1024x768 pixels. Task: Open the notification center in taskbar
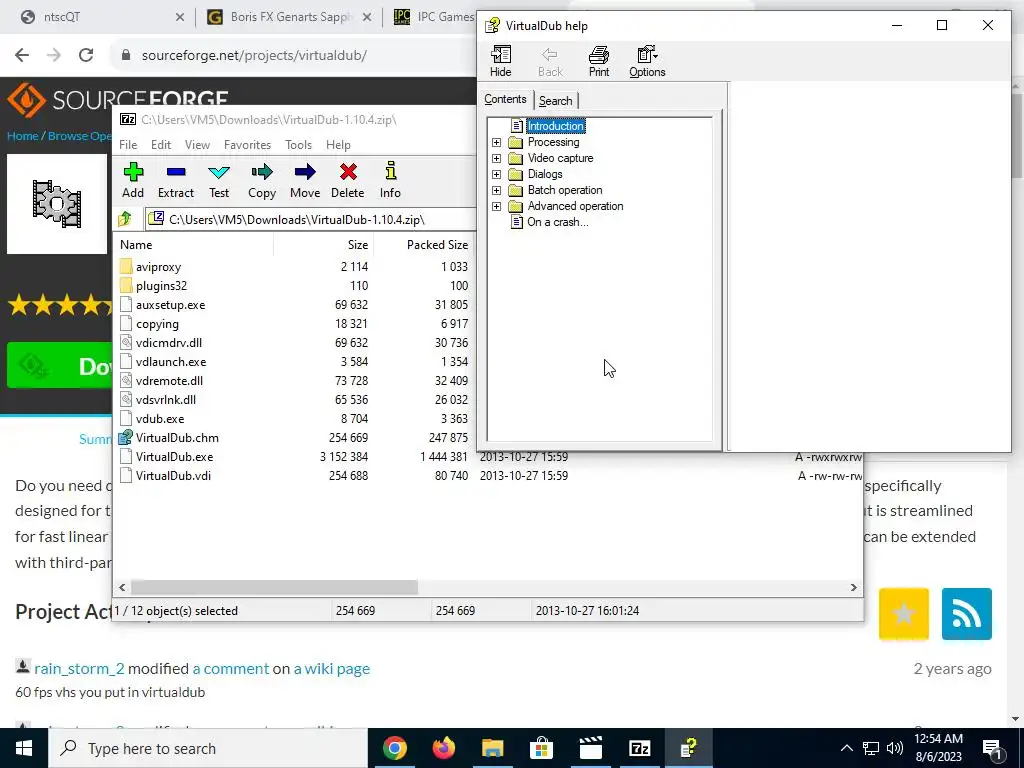click(993, 749)
